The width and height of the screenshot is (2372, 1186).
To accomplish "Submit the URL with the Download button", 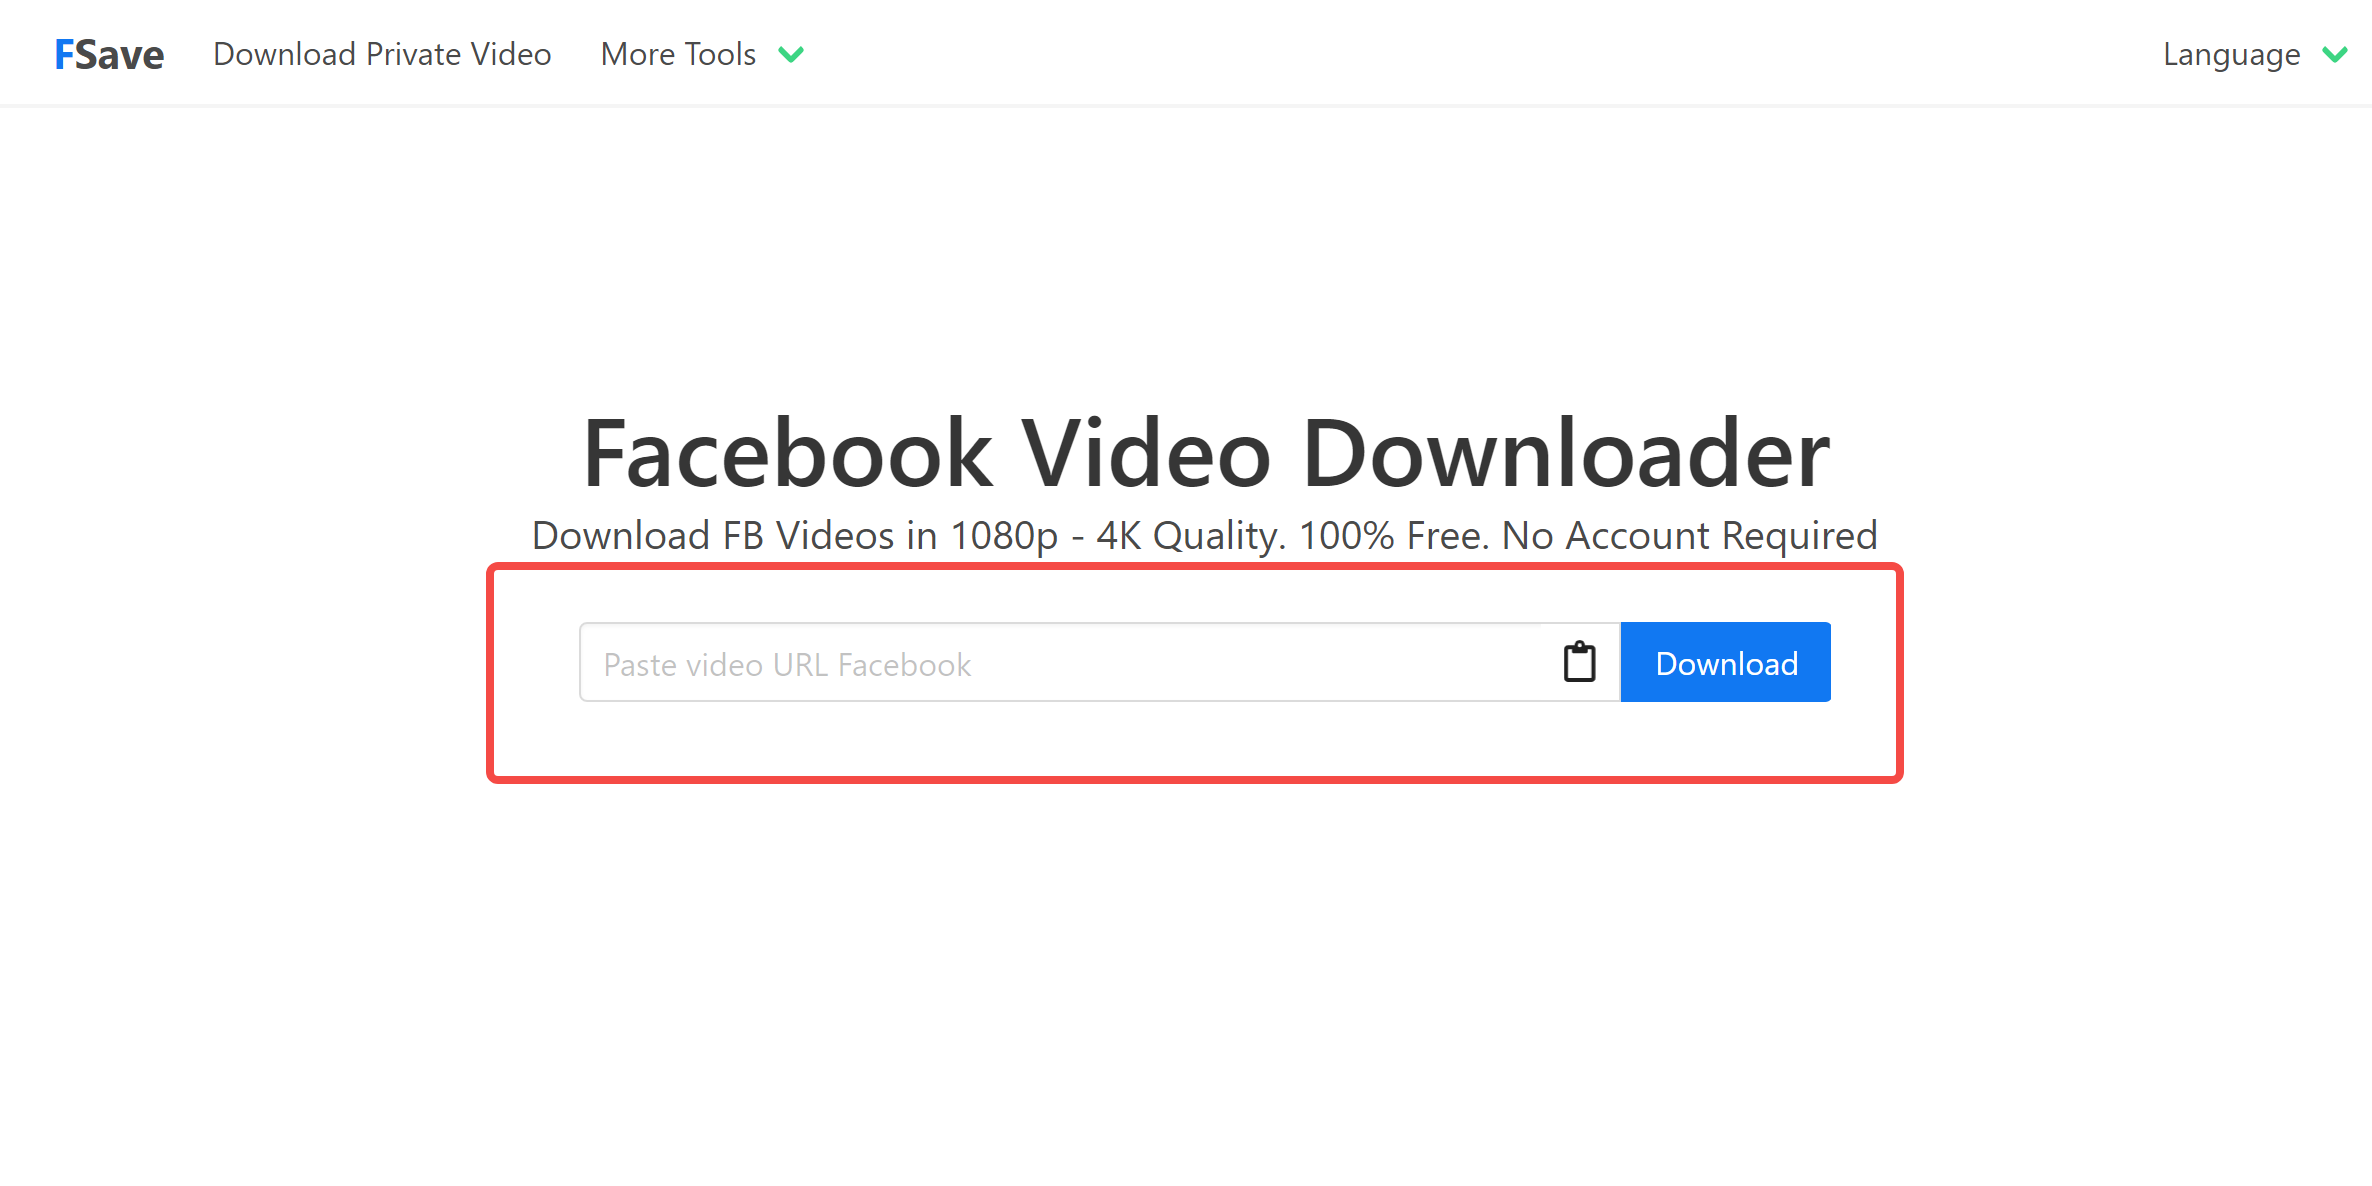I will 1725,663.
